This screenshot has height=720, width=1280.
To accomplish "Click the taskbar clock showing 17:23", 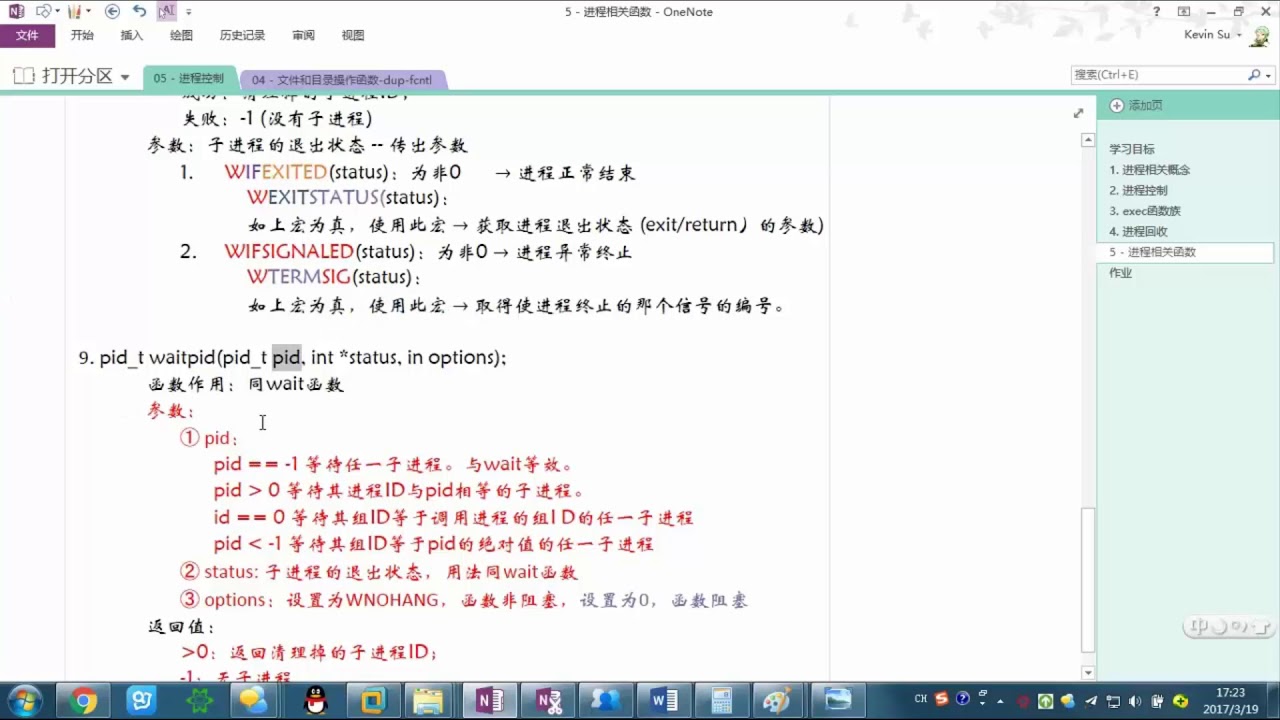I will [x=1231, y=700].
